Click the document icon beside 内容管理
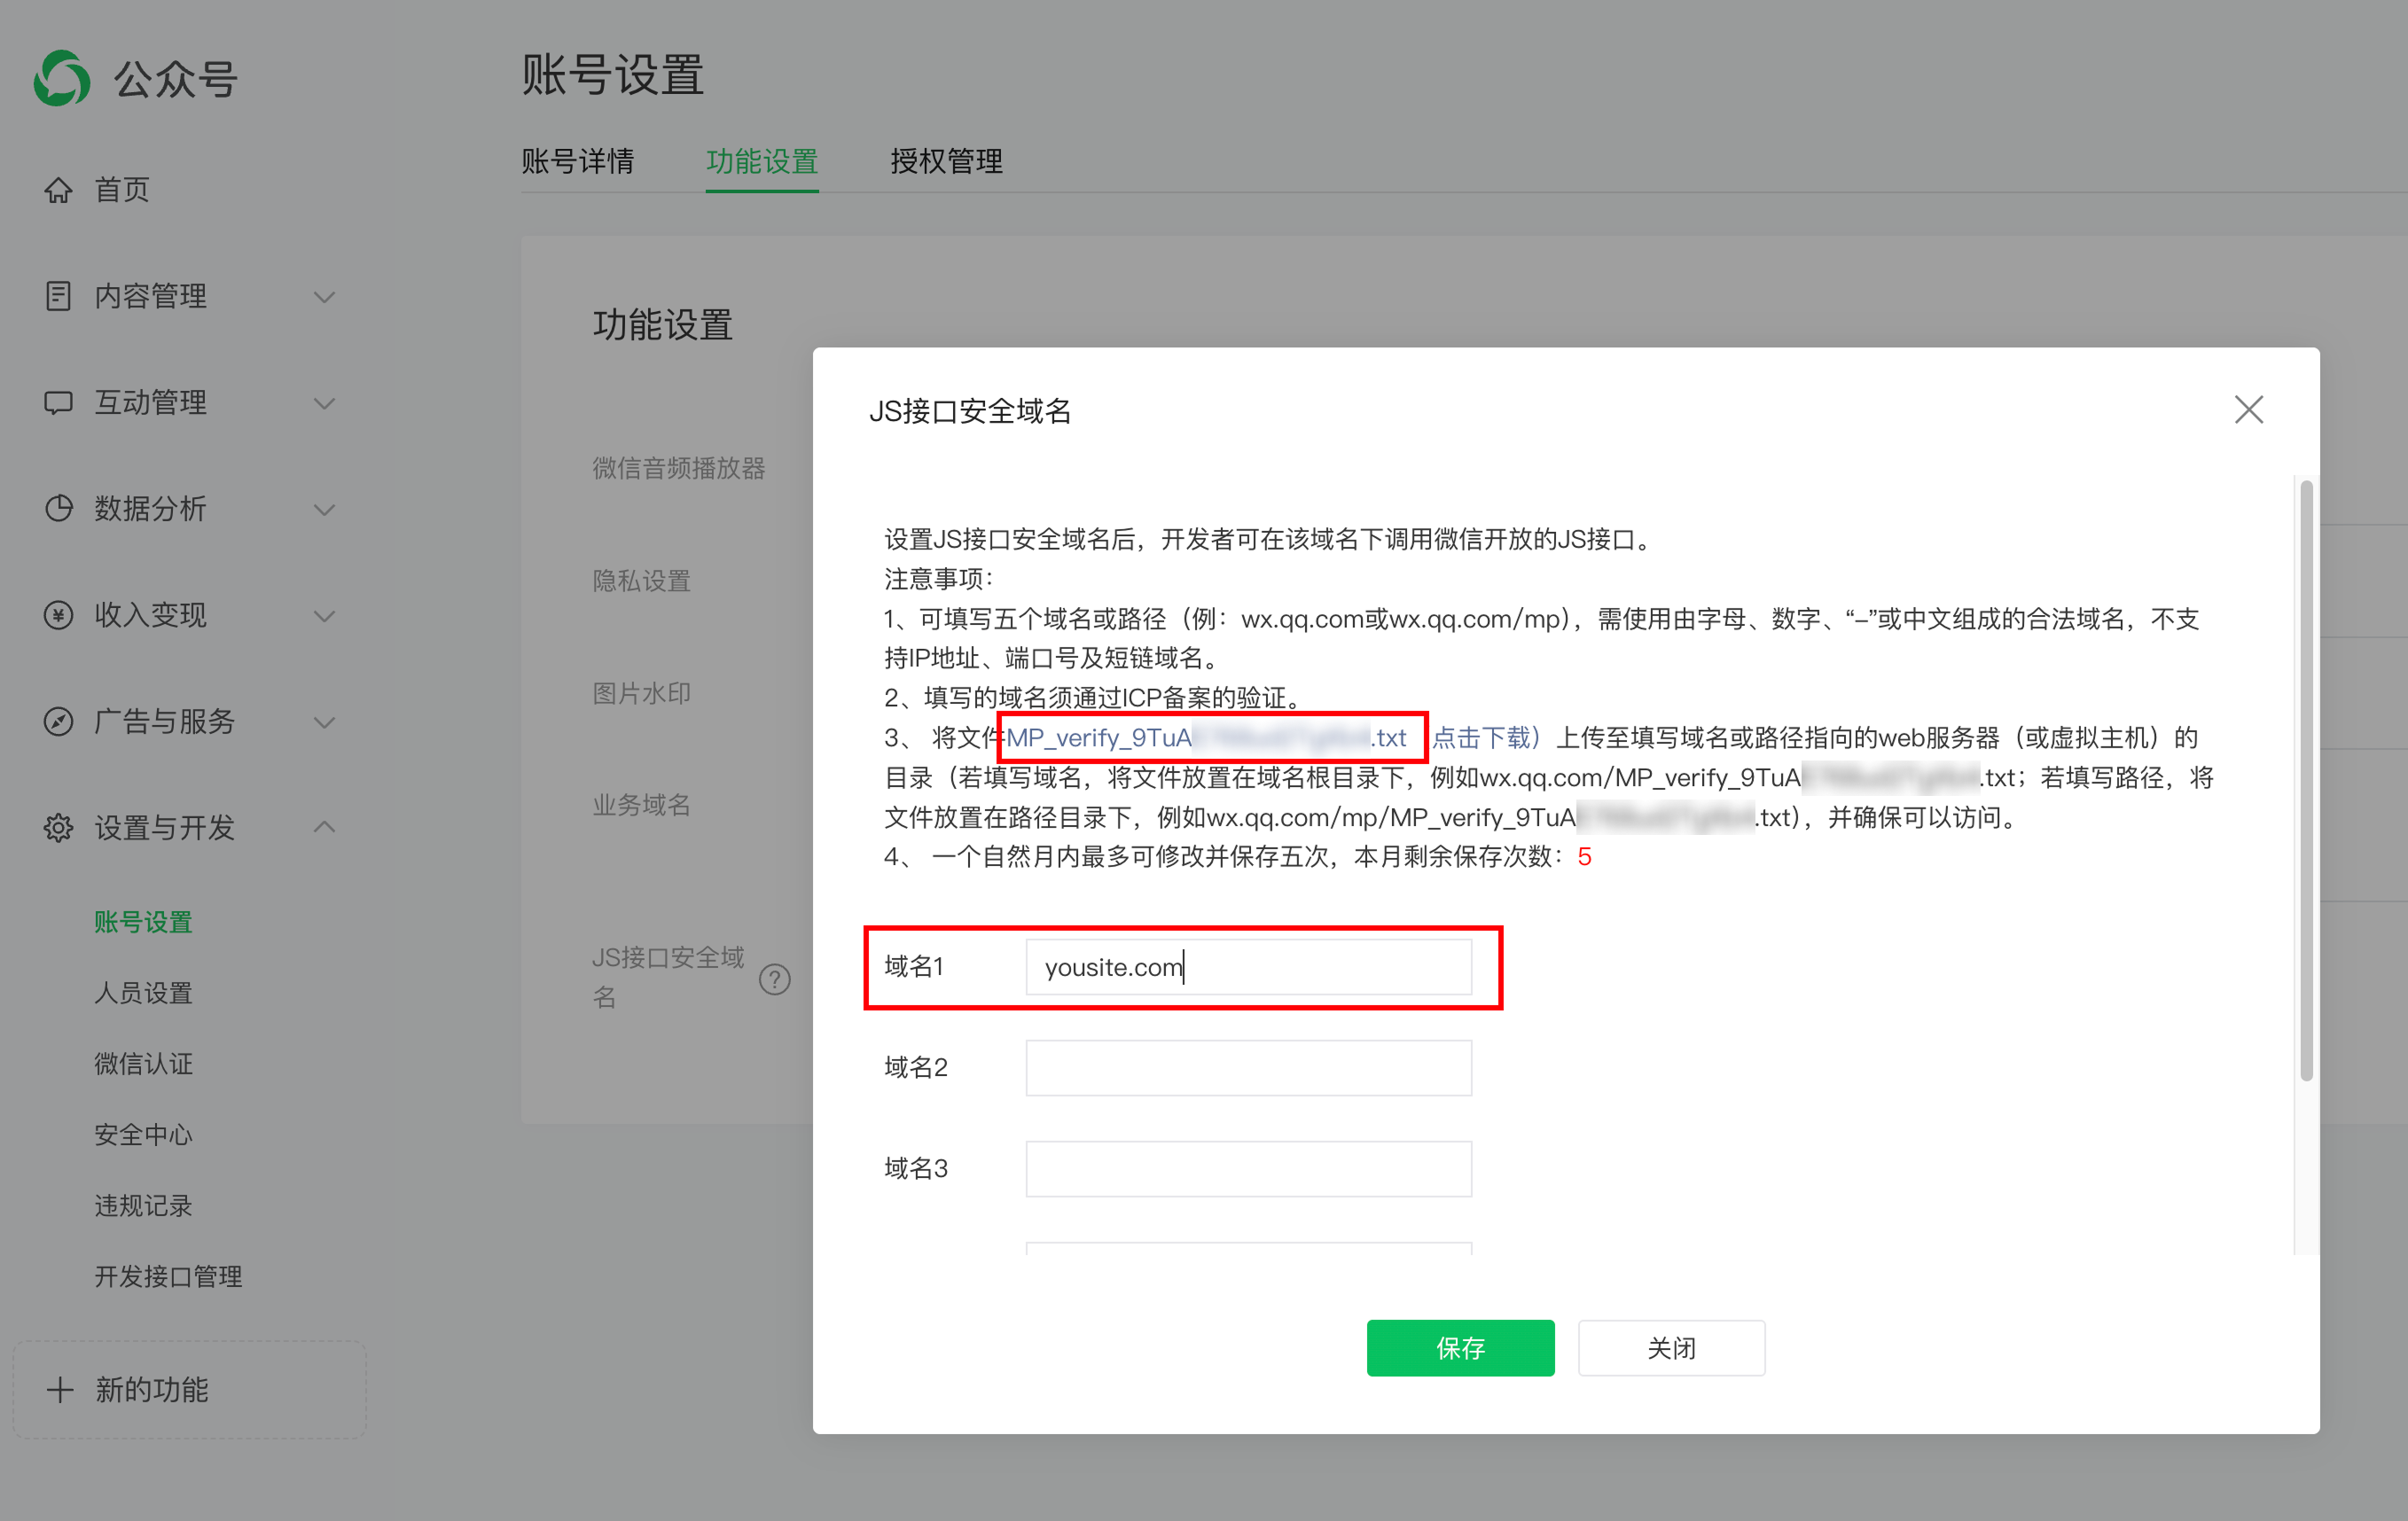This screenshot has width=2408, height=1521. (58, 296)
